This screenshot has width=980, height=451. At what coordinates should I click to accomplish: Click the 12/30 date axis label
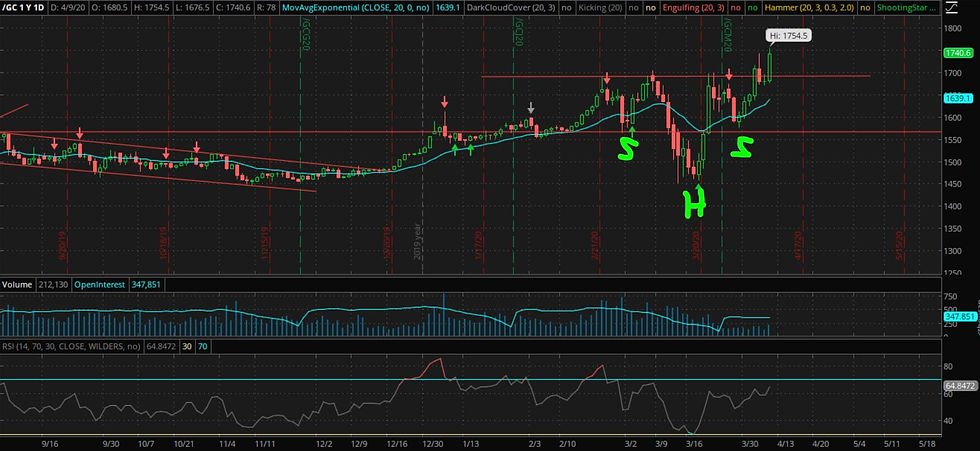432,444
